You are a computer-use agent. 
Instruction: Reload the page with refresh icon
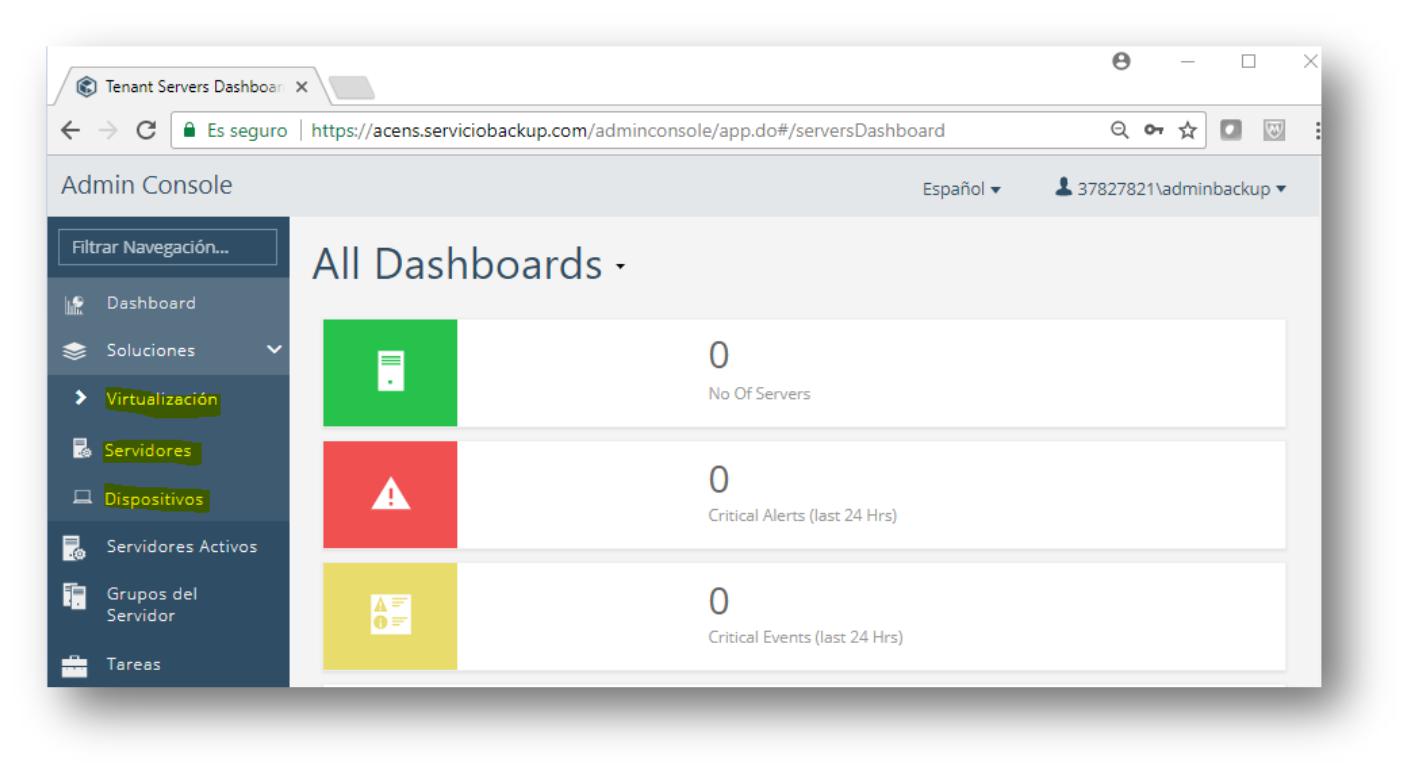(146, 131)
